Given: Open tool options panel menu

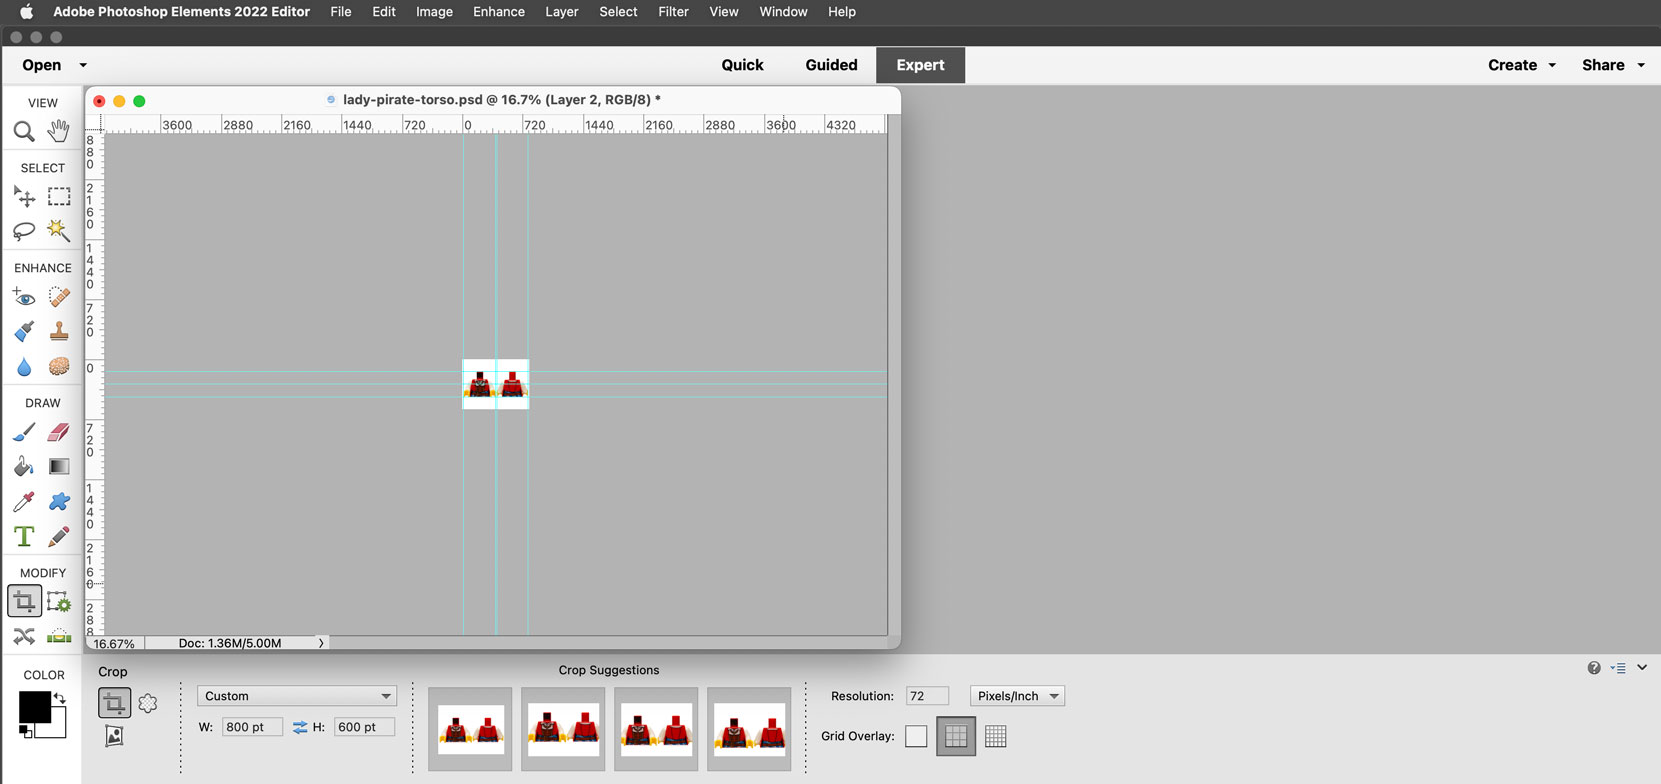Looking at the screenshot, I should [1618, 668].
